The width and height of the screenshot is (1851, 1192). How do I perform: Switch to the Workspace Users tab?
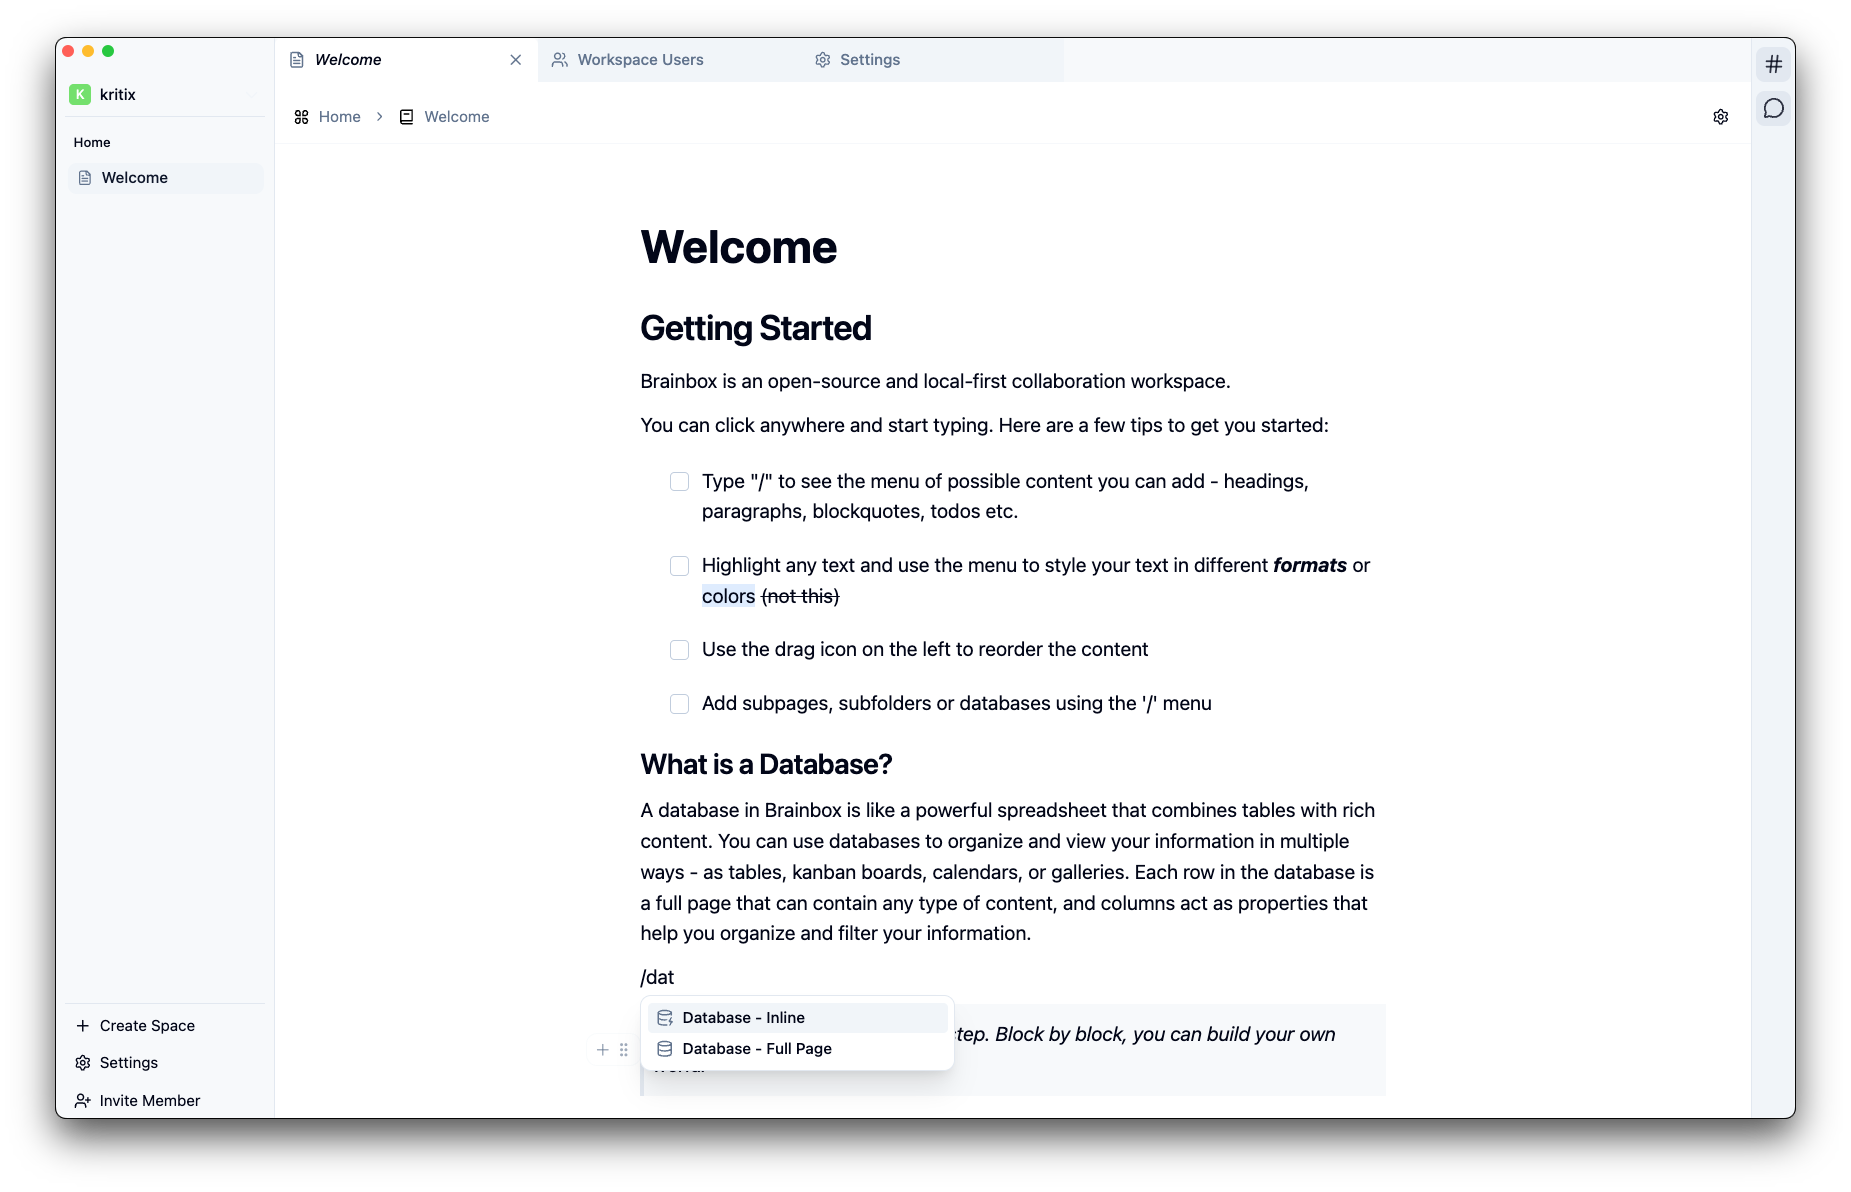point(640,60)
